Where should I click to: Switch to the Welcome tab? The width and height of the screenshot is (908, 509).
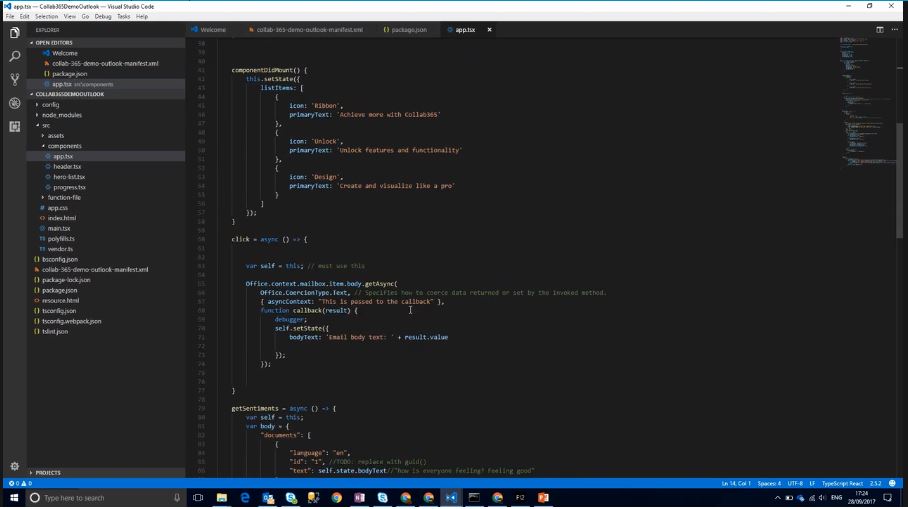(212, 30)
